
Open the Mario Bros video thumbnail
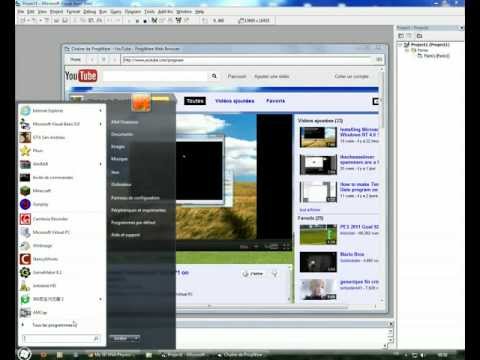coord(318,262)
